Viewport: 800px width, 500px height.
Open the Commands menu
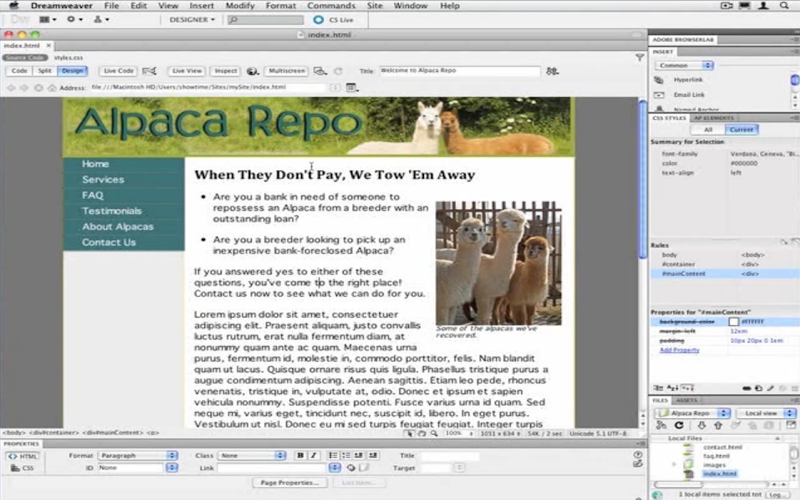[330, 5]
